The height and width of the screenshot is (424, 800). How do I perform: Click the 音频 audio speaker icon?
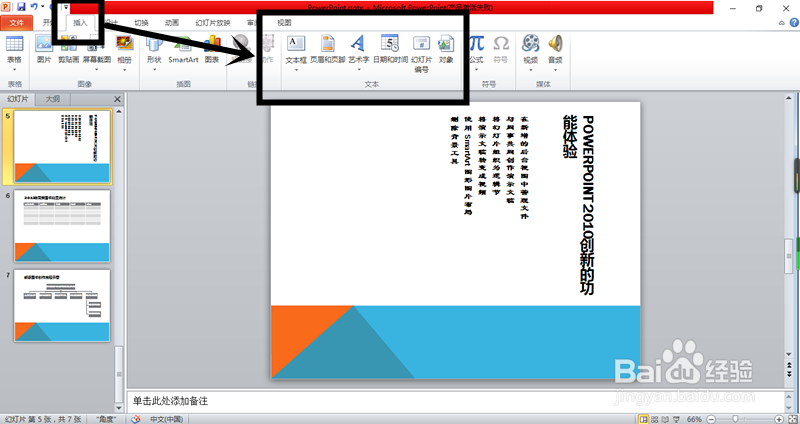pyautogui.click(x=555, y=44)
